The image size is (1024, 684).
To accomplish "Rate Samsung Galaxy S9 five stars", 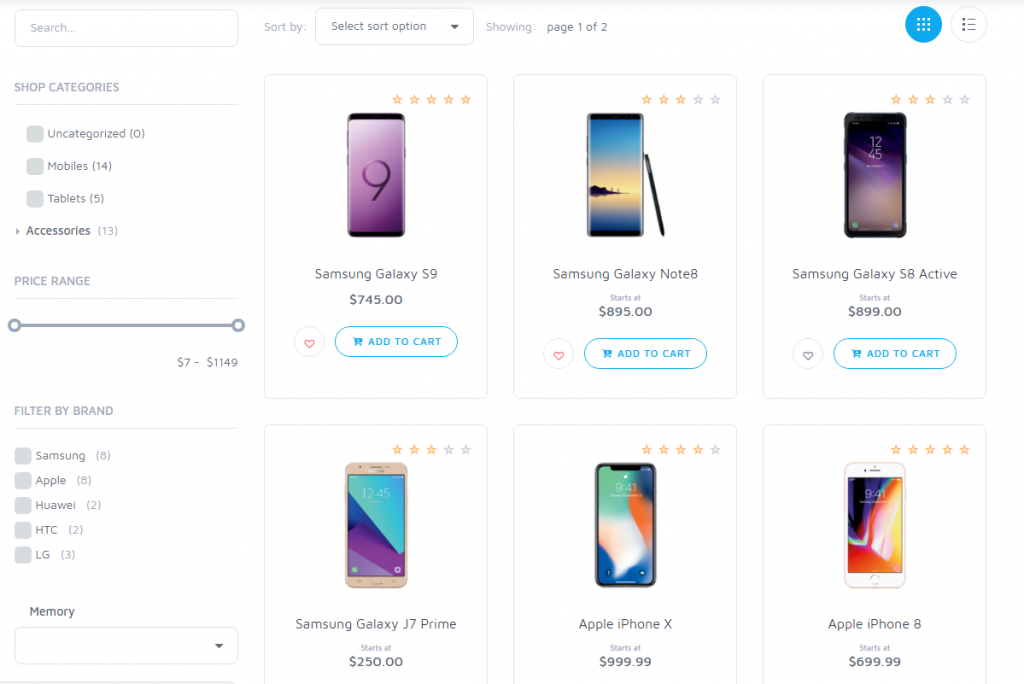I will click(465, 99).
